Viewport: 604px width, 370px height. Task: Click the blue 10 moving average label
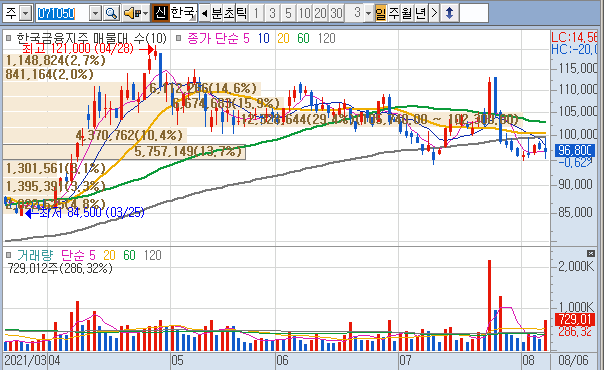click(x=264, y=39)
